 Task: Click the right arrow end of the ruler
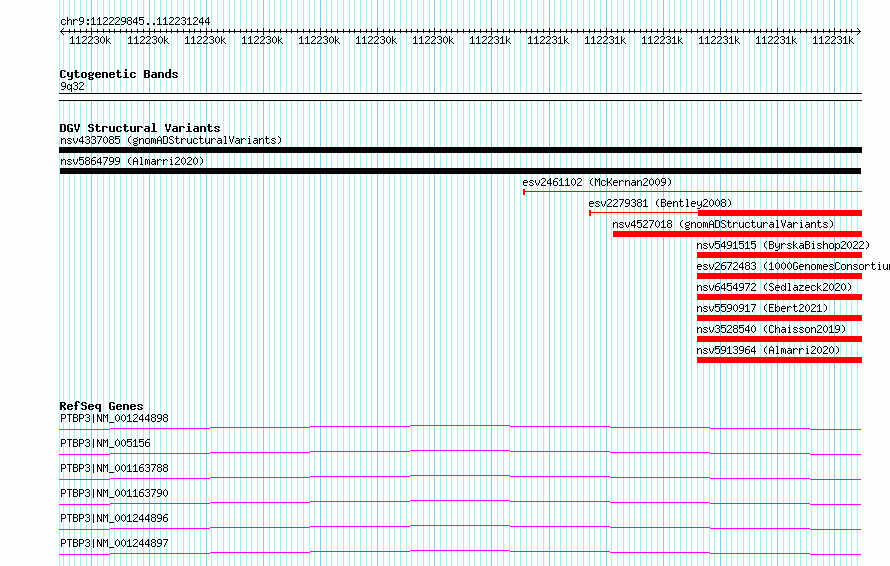coord(859,32)
